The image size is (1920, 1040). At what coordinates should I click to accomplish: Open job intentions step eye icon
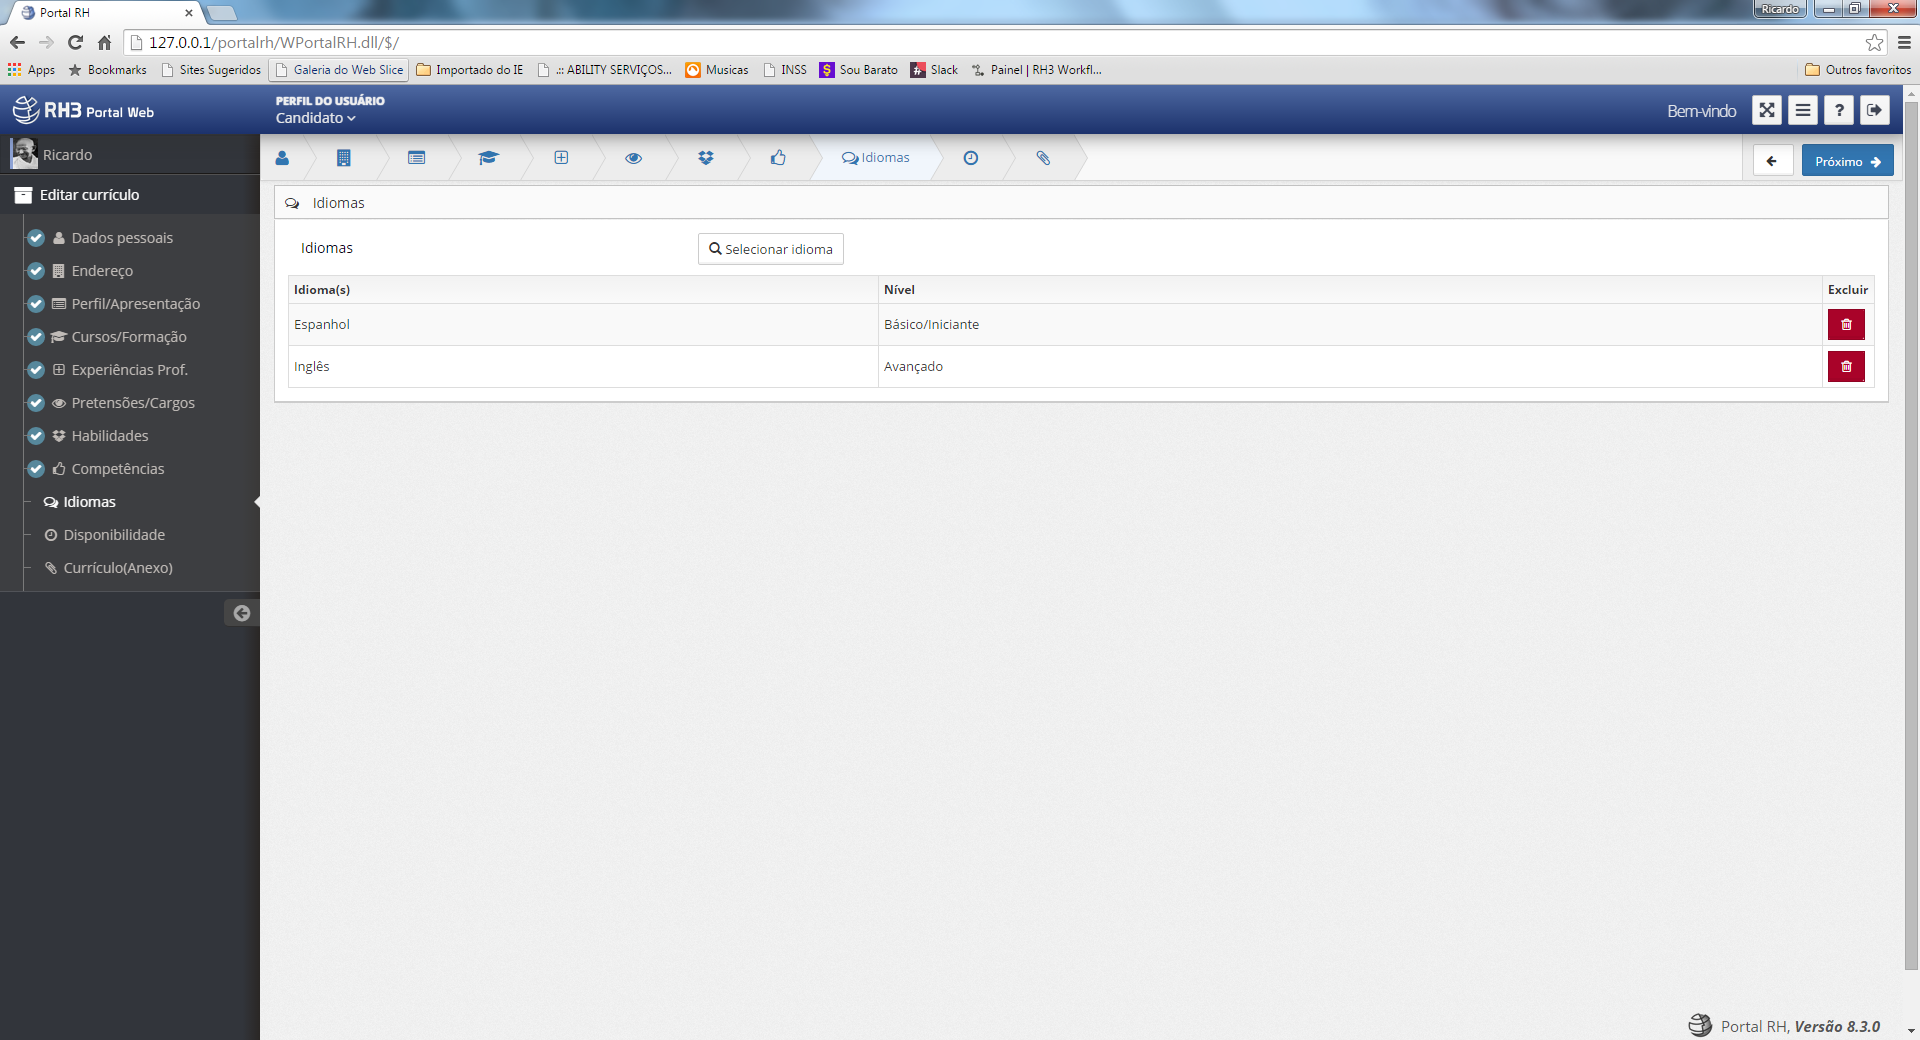[x=634, y=158]
